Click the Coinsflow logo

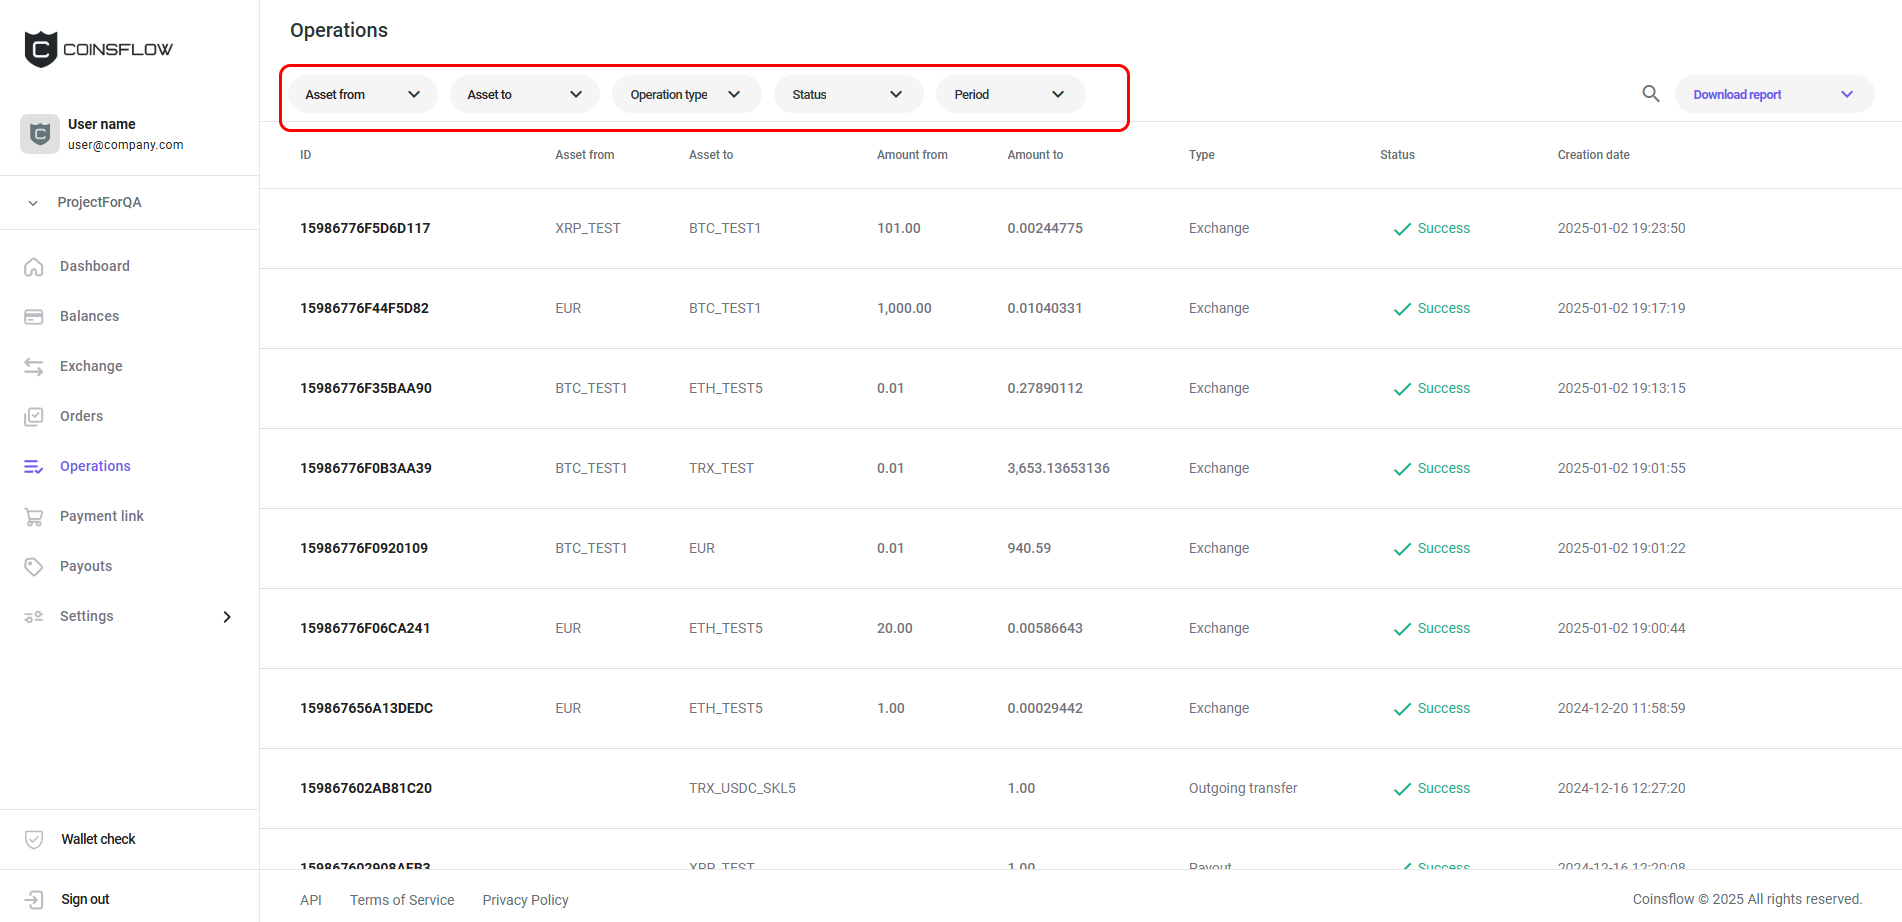(x=98, y=49)
